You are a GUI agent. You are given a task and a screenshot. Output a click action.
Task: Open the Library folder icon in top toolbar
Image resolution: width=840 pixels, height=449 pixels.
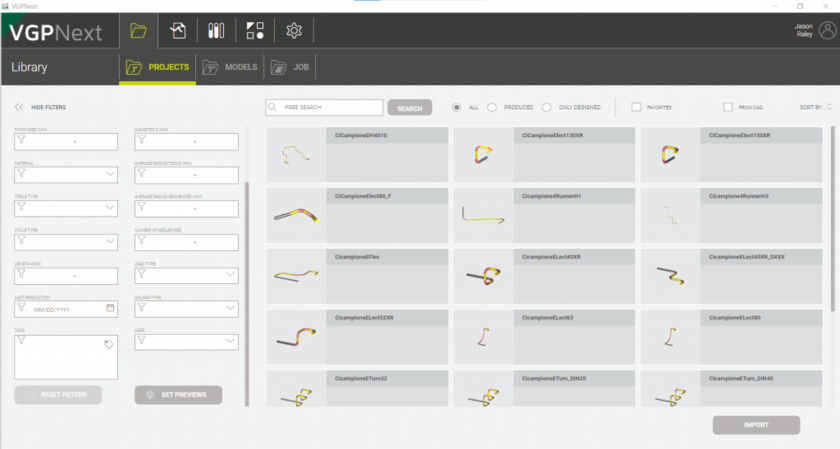point(138,31)
